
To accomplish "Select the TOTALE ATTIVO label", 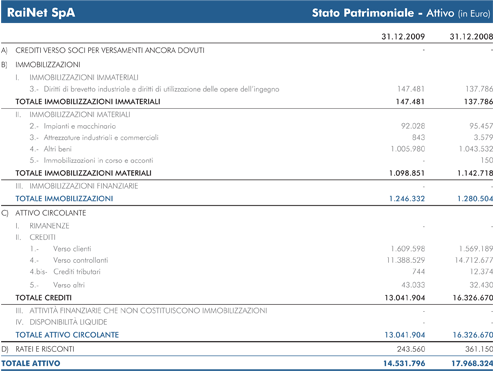I will [x=31, y=363].
